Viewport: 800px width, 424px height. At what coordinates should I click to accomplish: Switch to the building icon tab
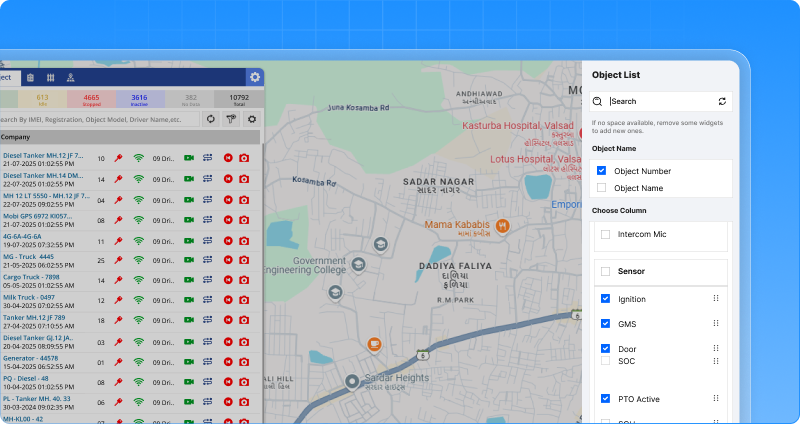click(30, 77)
